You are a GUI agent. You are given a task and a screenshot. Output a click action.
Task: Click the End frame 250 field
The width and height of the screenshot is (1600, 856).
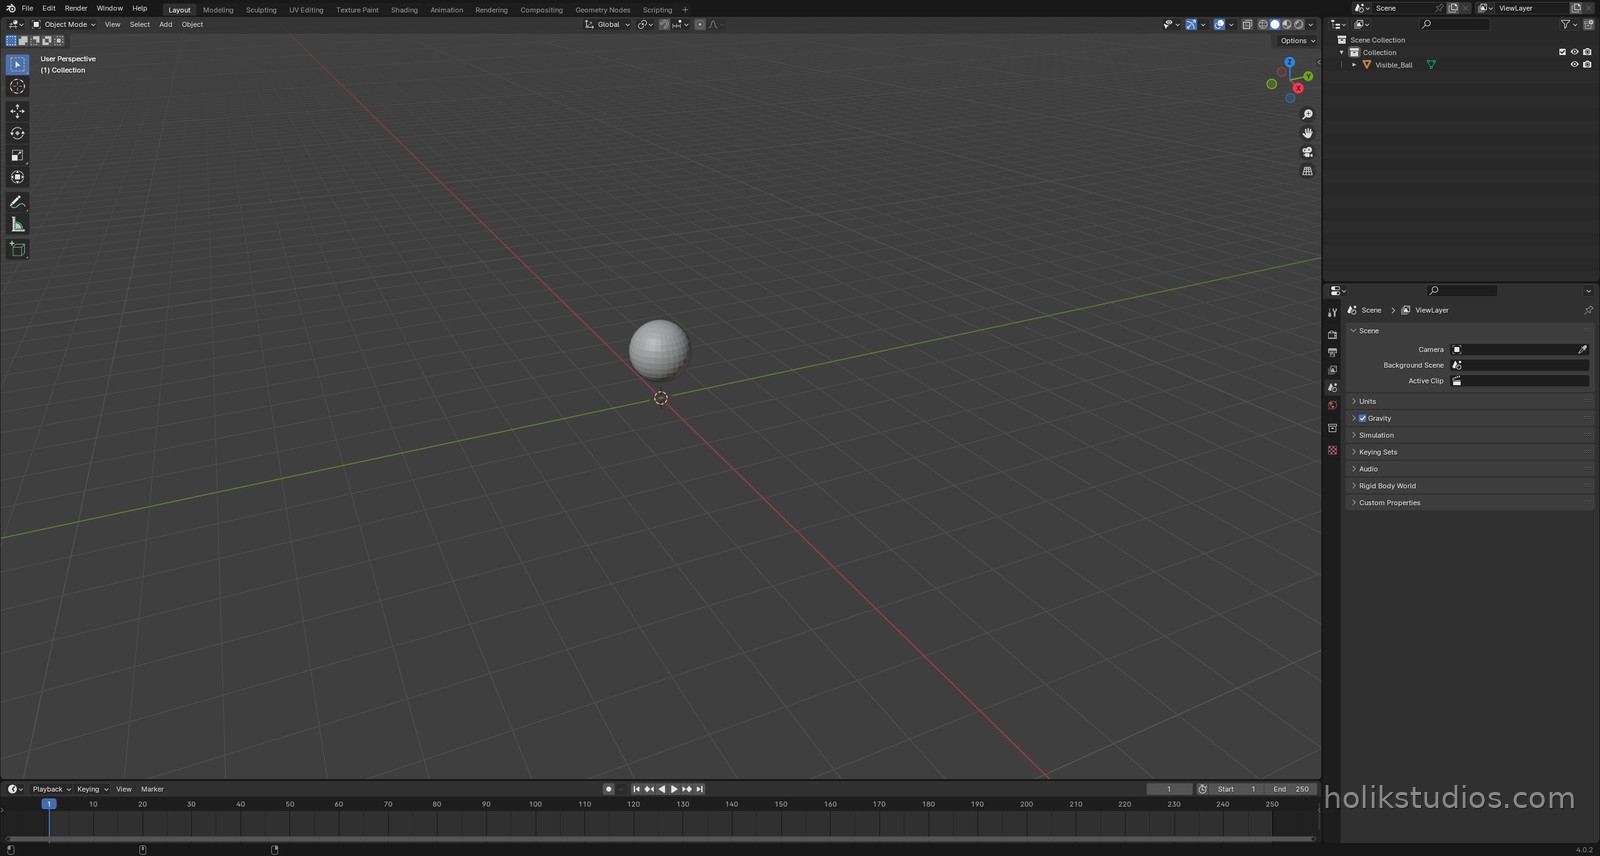1291,789
